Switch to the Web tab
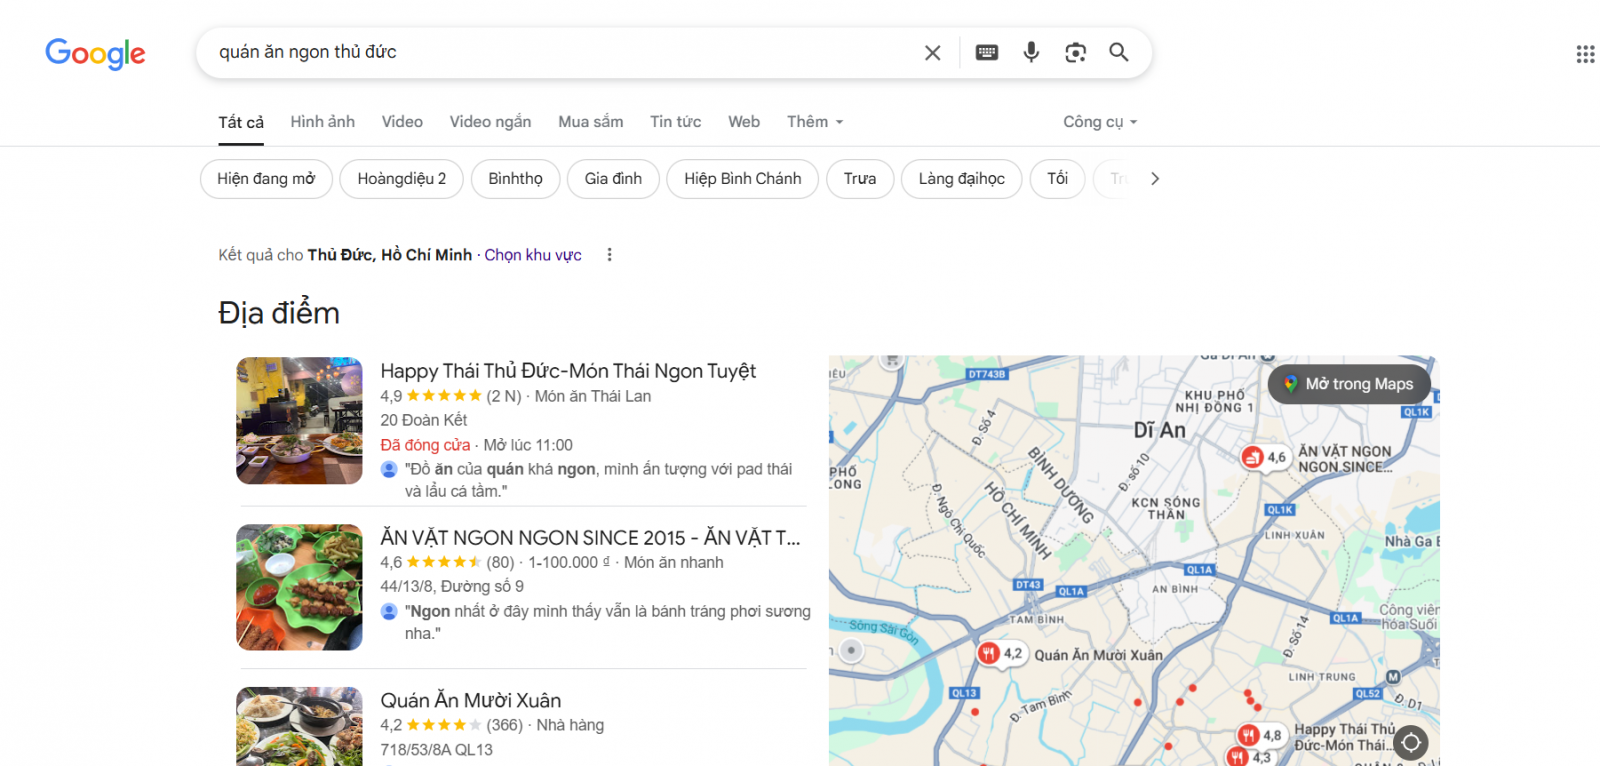1600x766 pixels. point(744,122)
